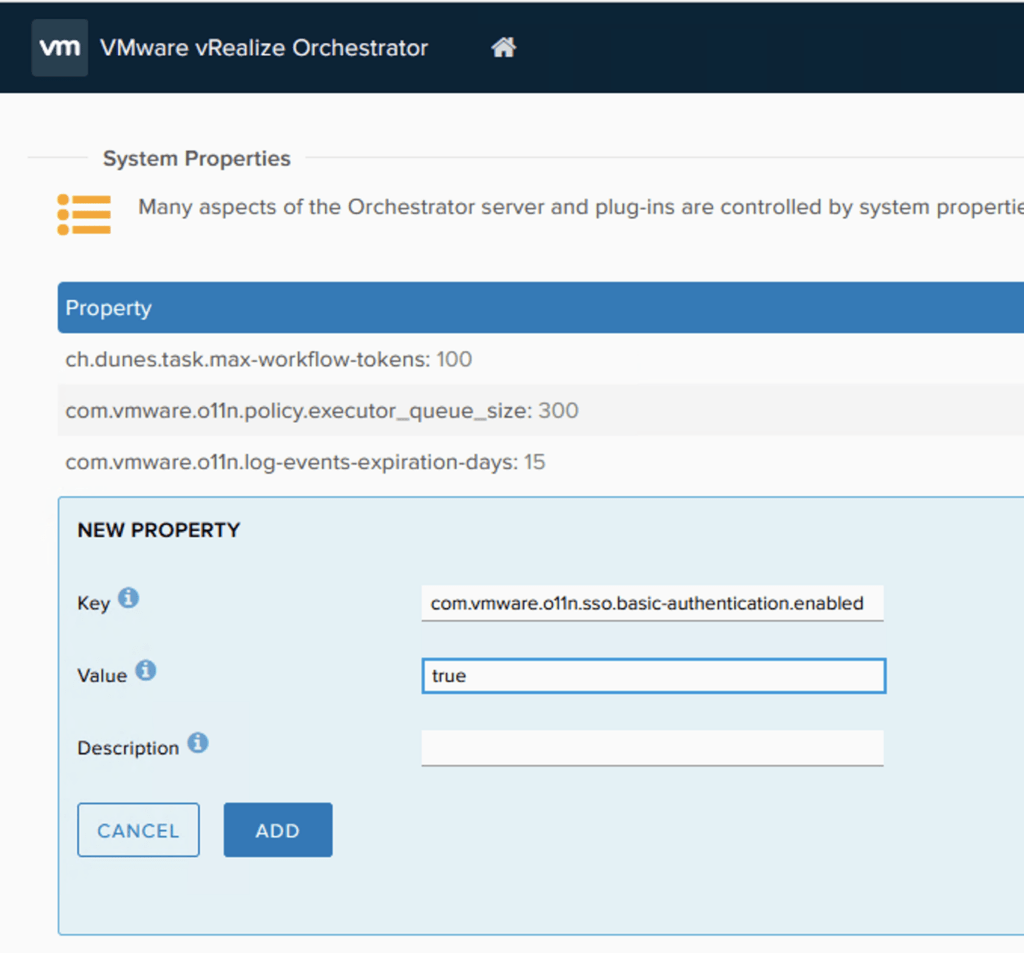Click the VMware vm logo
Image resolution: width=1024 pixels, height=953 pixels.
coord(59,48)
